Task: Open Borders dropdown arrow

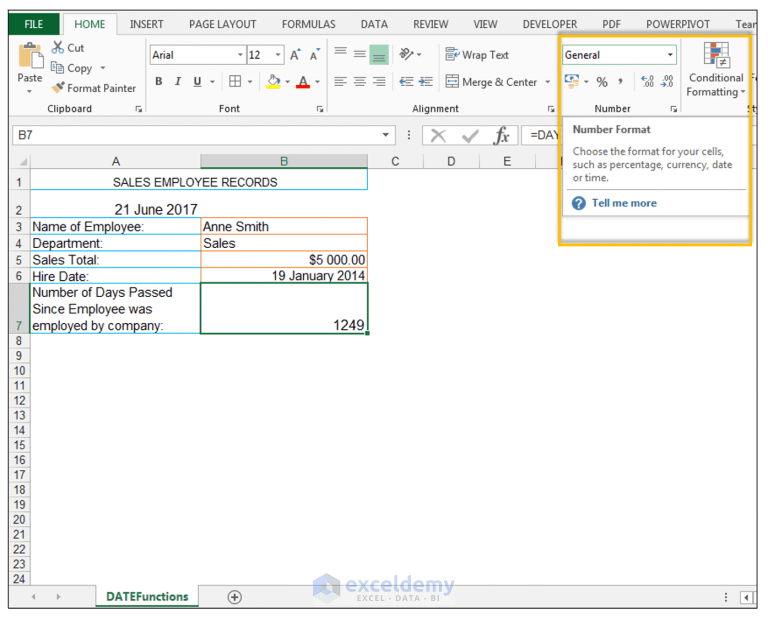Action: pos(250,81)
